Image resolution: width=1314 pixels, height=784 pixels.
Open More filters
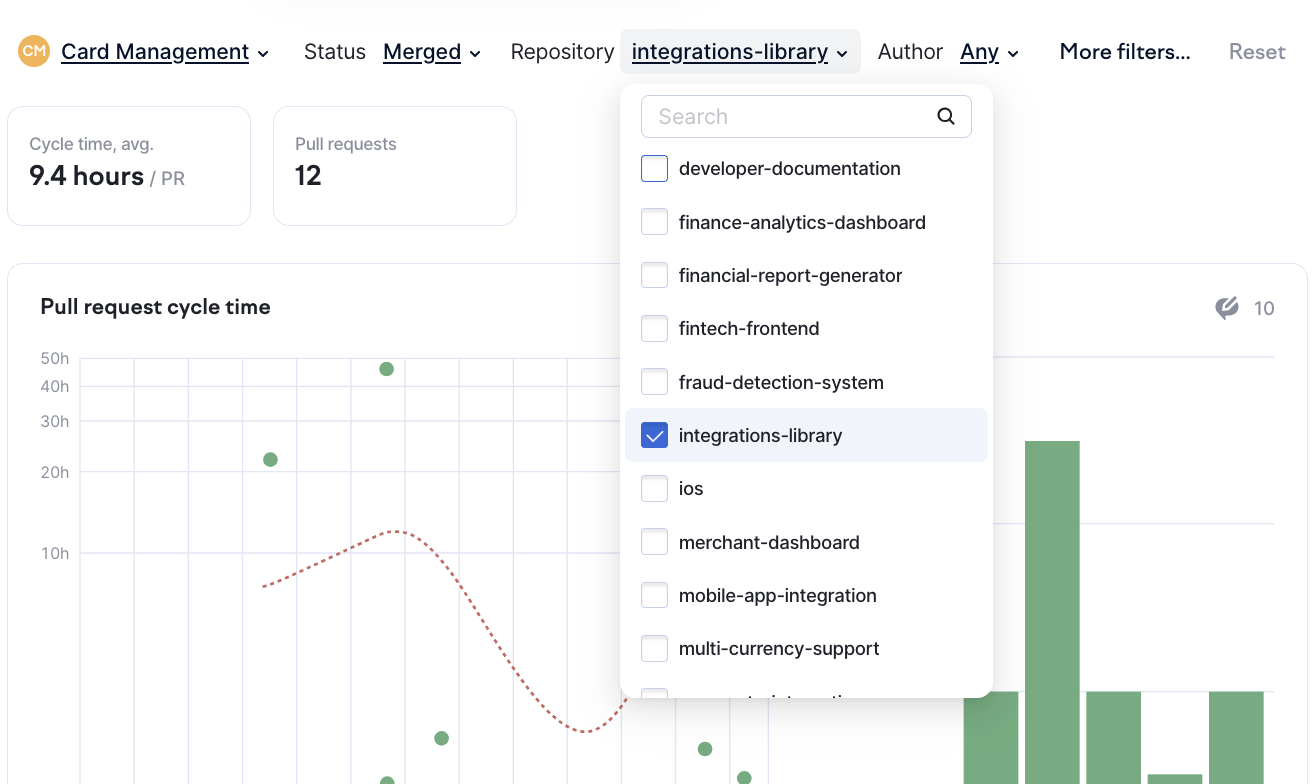pos(1124,52)
